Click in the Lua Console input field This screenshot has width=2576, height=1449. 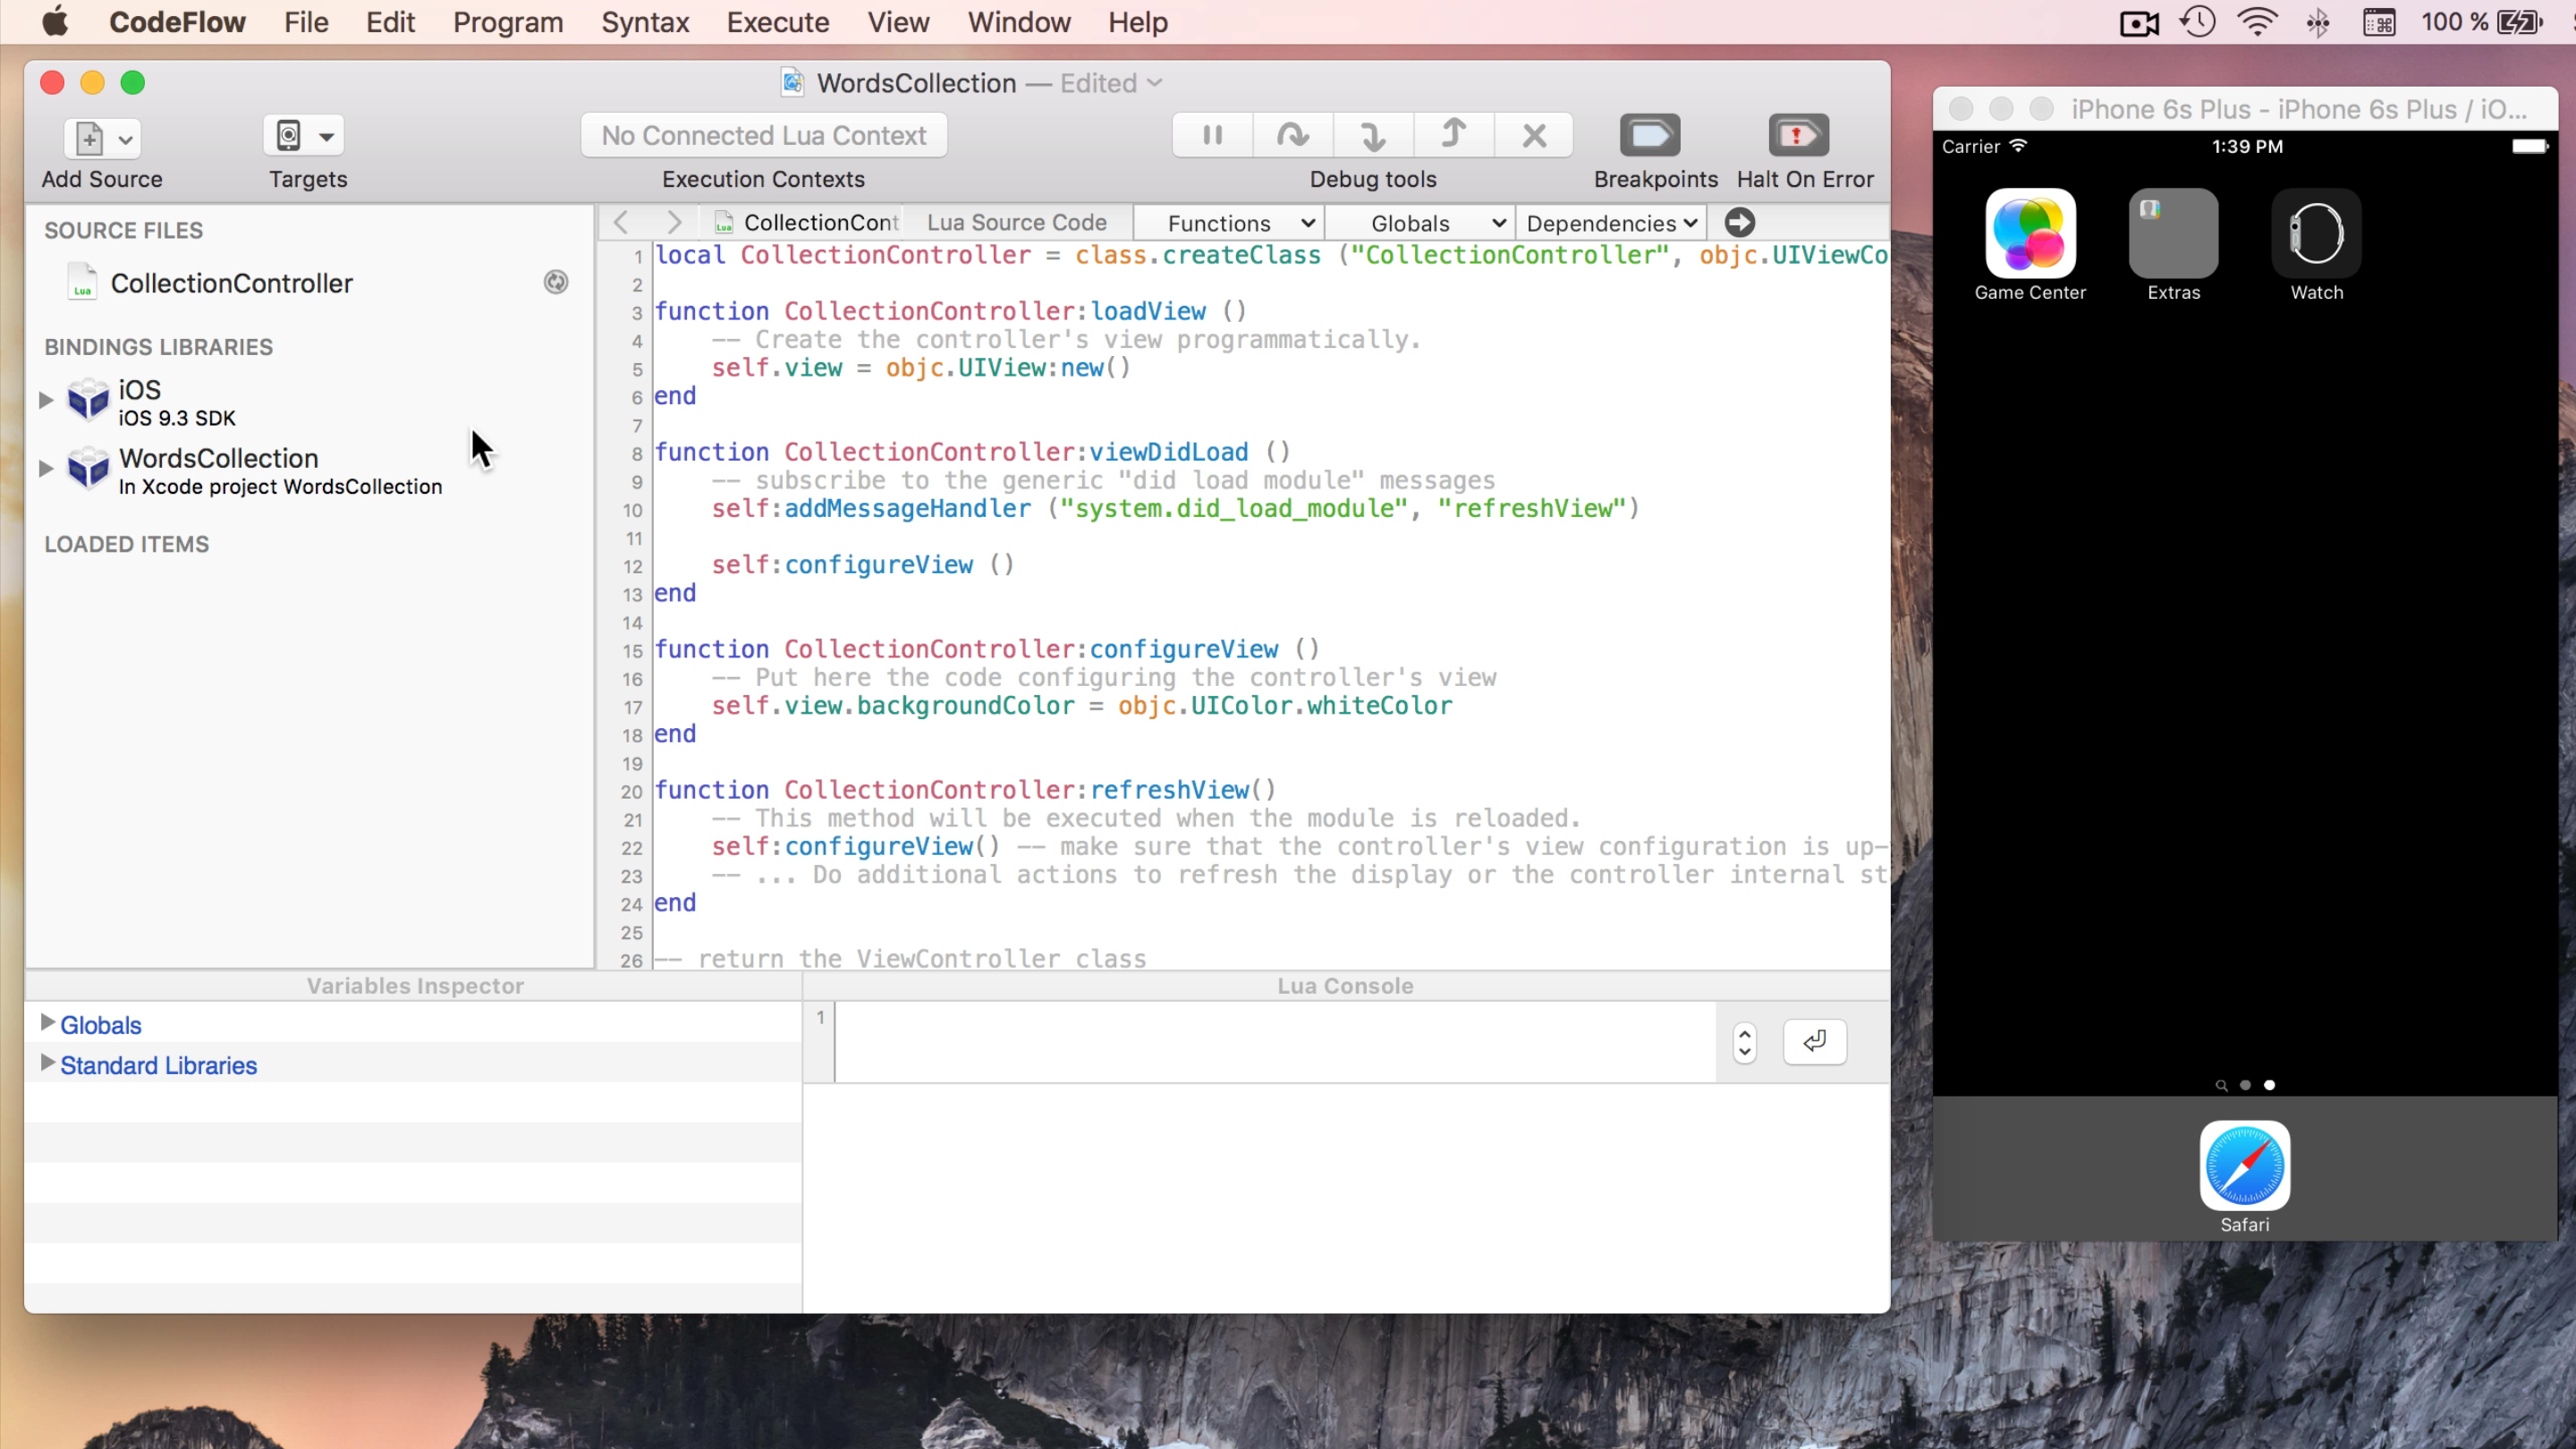click(1275, 1042)
